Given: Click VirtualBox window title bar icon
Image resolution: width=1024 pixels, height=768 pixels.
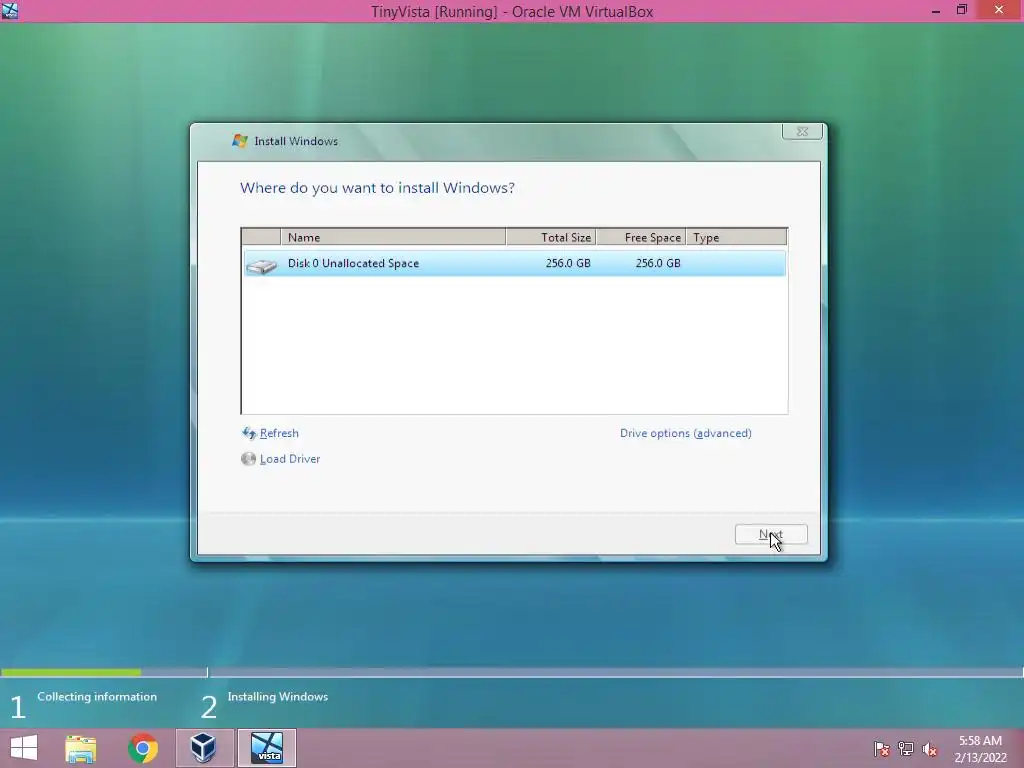Looking at the screenshot, I should point(10,10).
